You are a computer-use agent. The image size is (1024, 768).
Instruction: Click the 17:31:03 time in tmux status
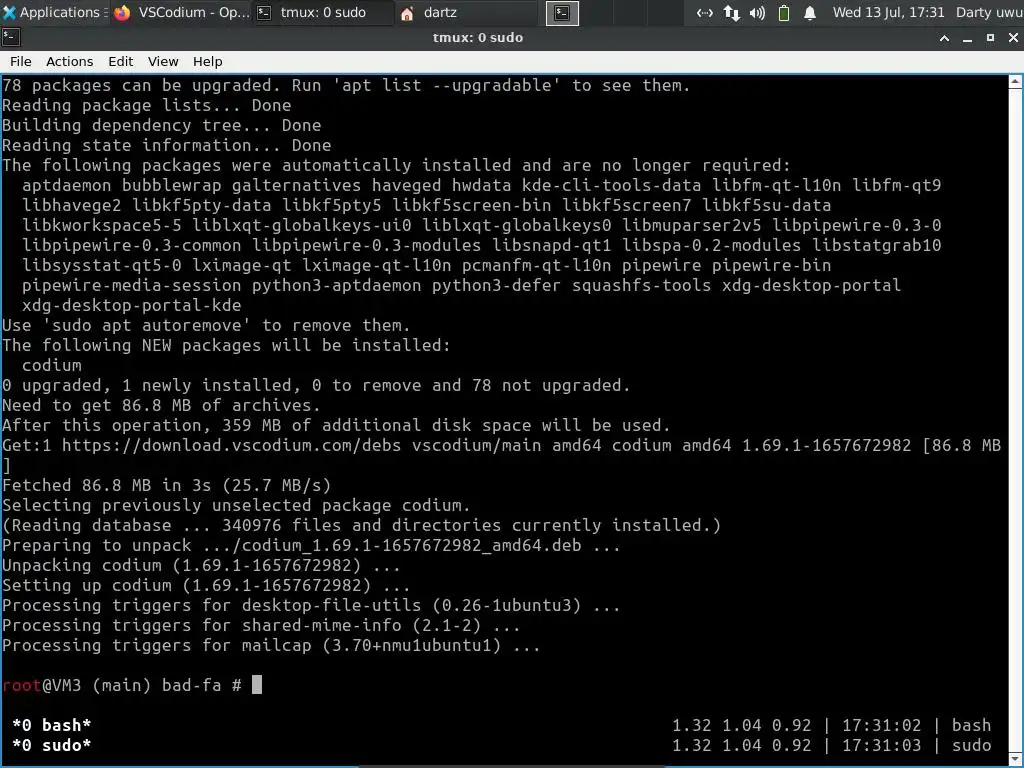click(882, 745)
